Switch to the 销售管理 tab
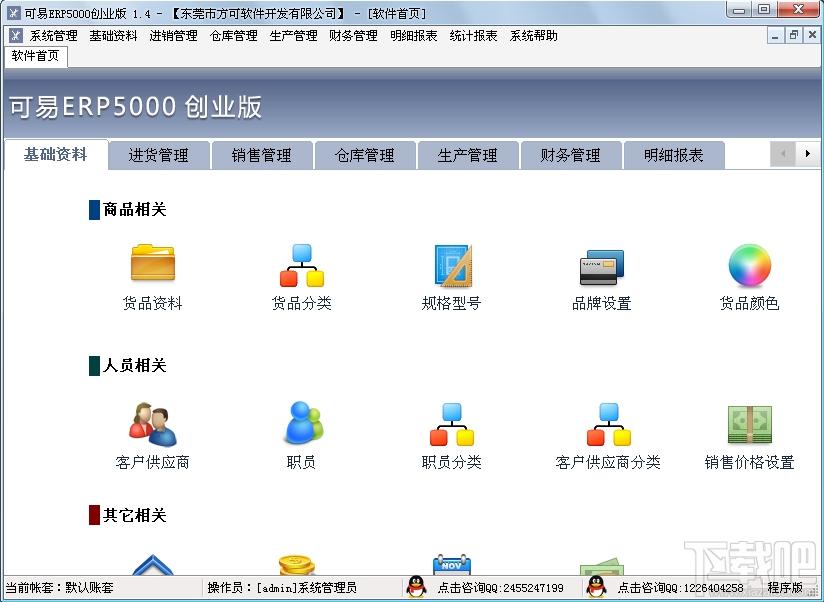824x602 pixels. pyautogui.click(x=262, y=155)
